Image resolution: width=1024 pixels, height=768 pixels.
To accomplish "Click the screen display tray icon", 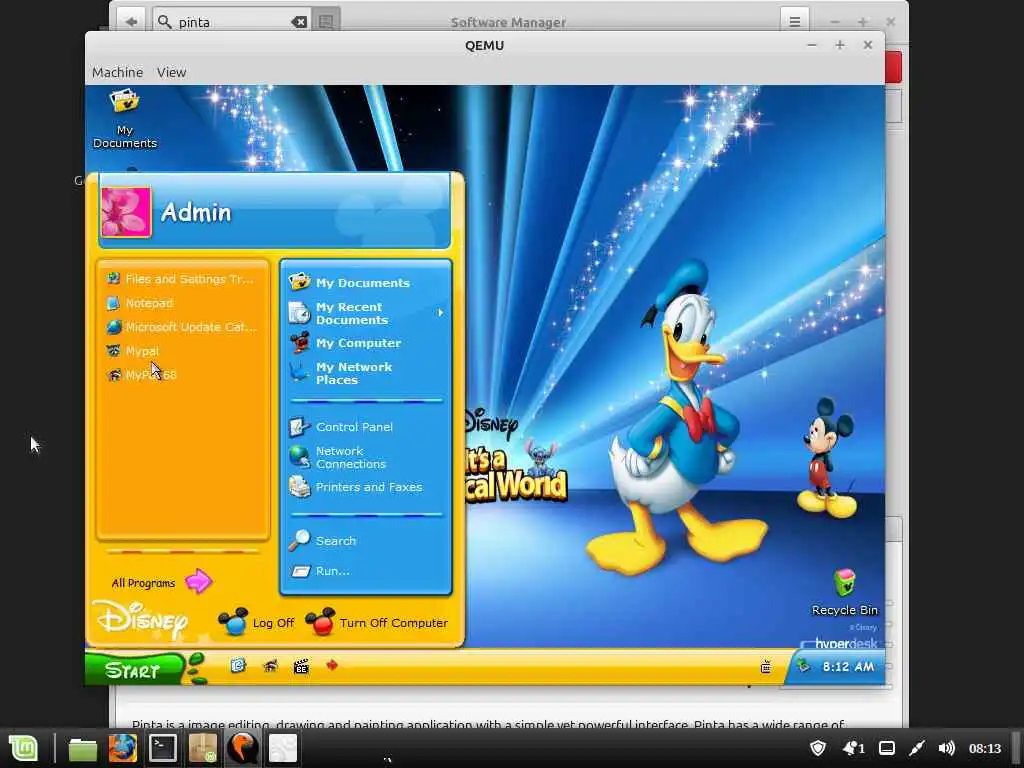I will [887, 748].
